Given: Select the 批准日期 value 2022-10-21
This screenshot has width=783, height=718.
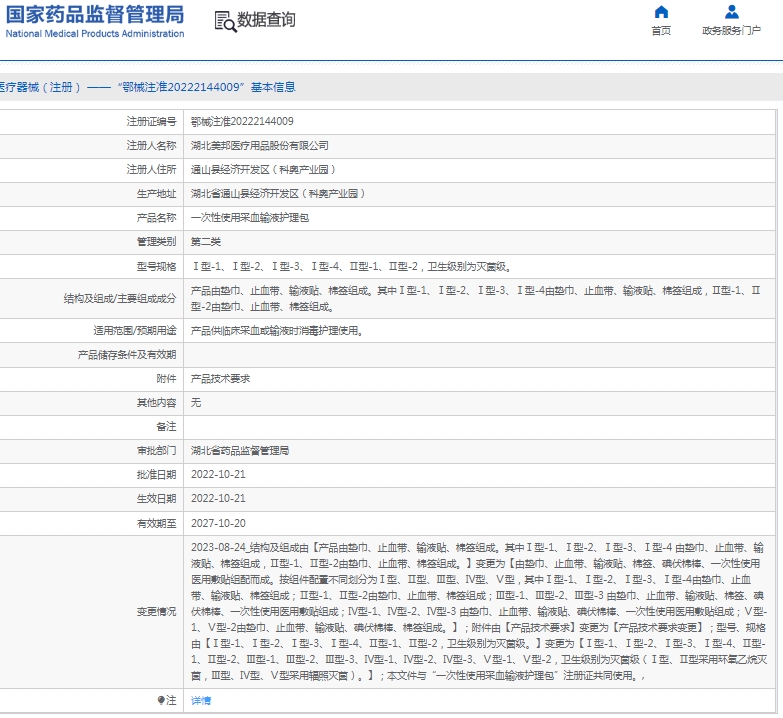Looking at the screenshot, I should (218, 474).
